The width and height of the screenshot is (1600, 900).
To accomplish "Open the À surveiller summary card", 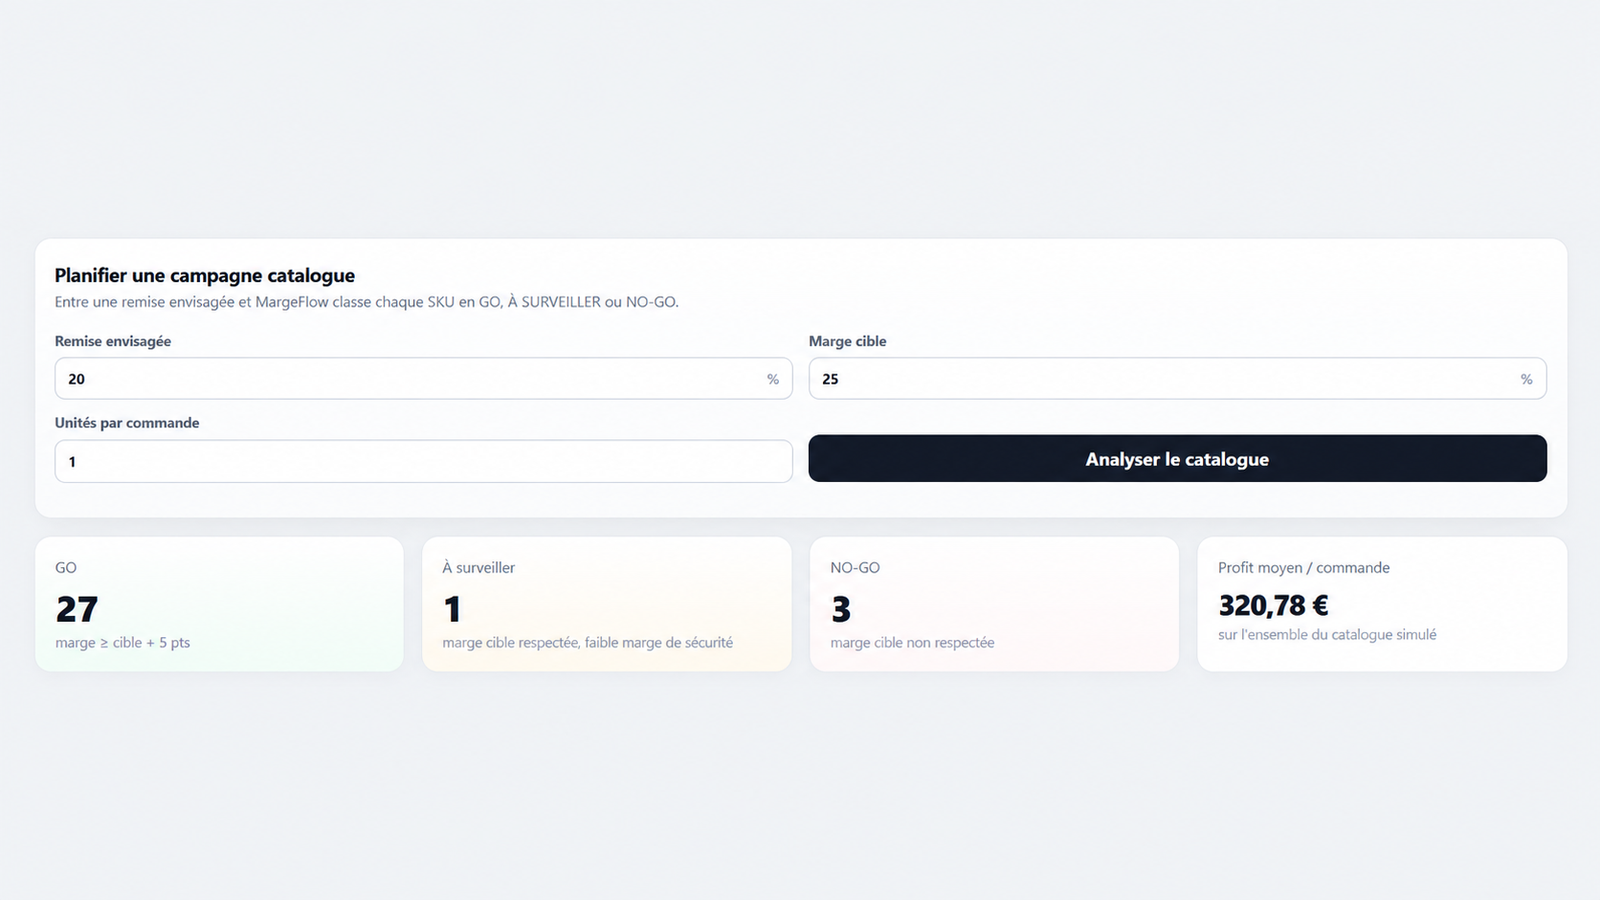I will point(607,604).
